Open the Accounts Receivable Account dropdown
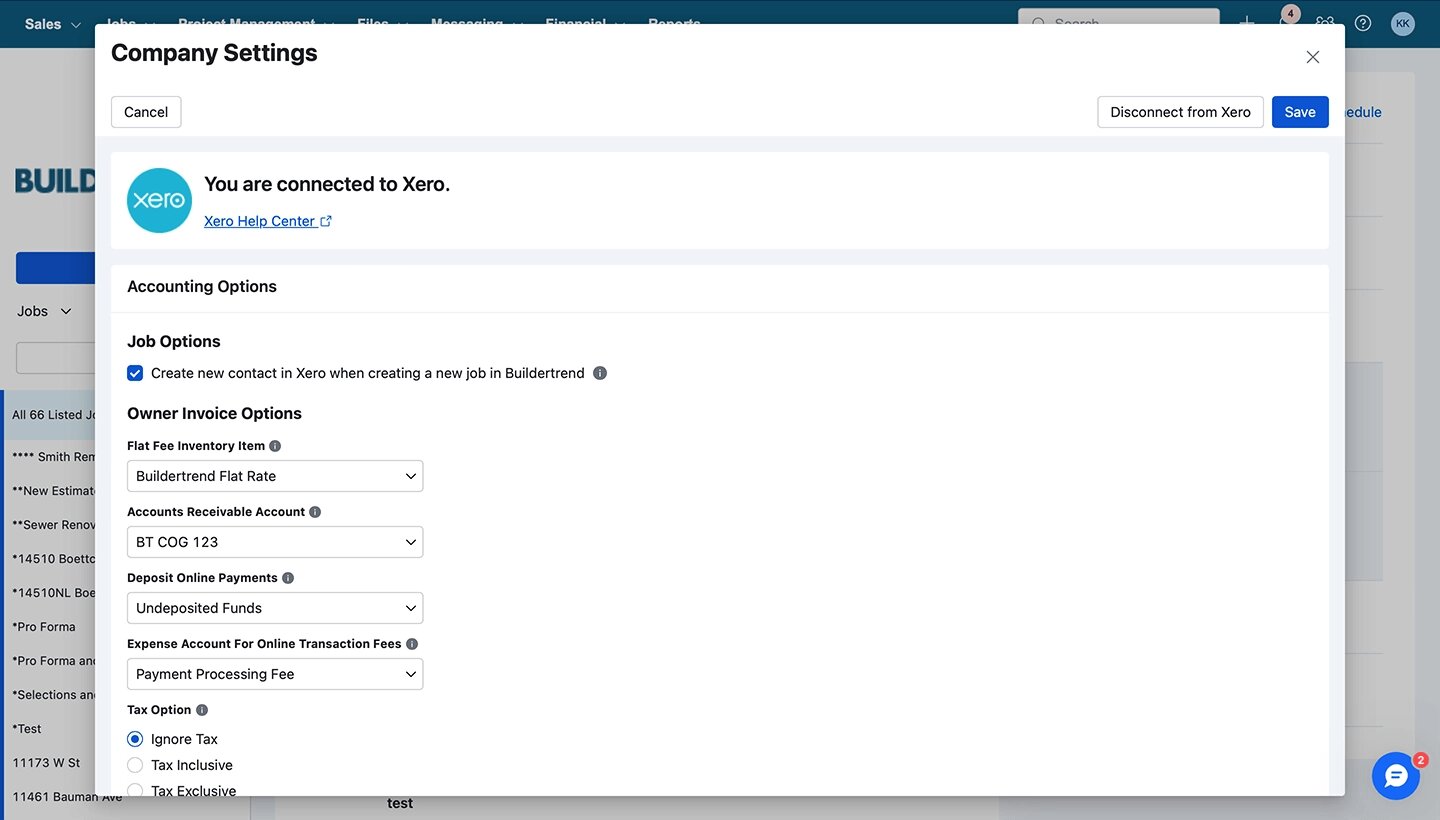The height and width of the screenshot is (820, 1440). pyautogui.click(x=274, y=541)
